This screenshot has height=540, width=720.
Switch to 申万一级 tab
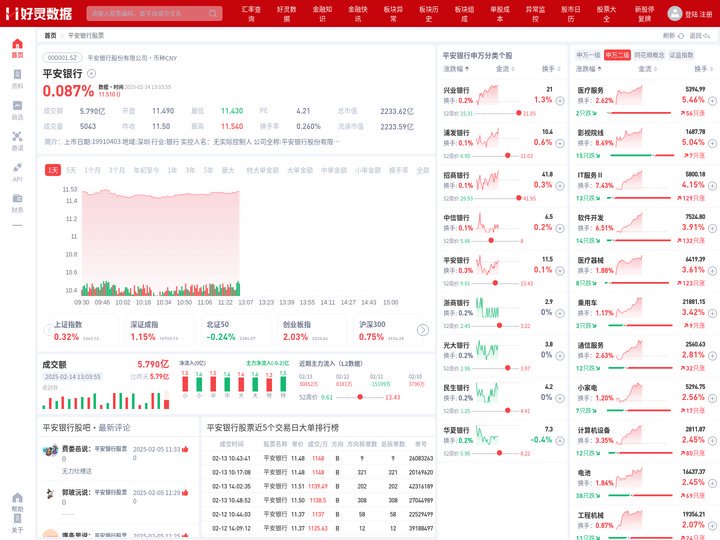(x=588, y=55)
